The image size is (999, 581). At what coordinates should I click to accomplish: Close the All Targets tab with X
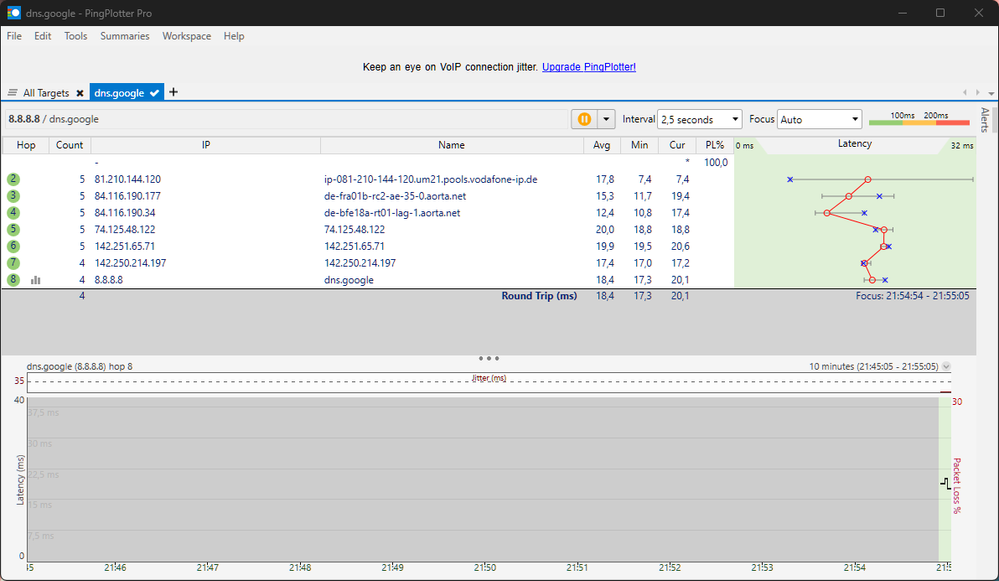[80, 93]
